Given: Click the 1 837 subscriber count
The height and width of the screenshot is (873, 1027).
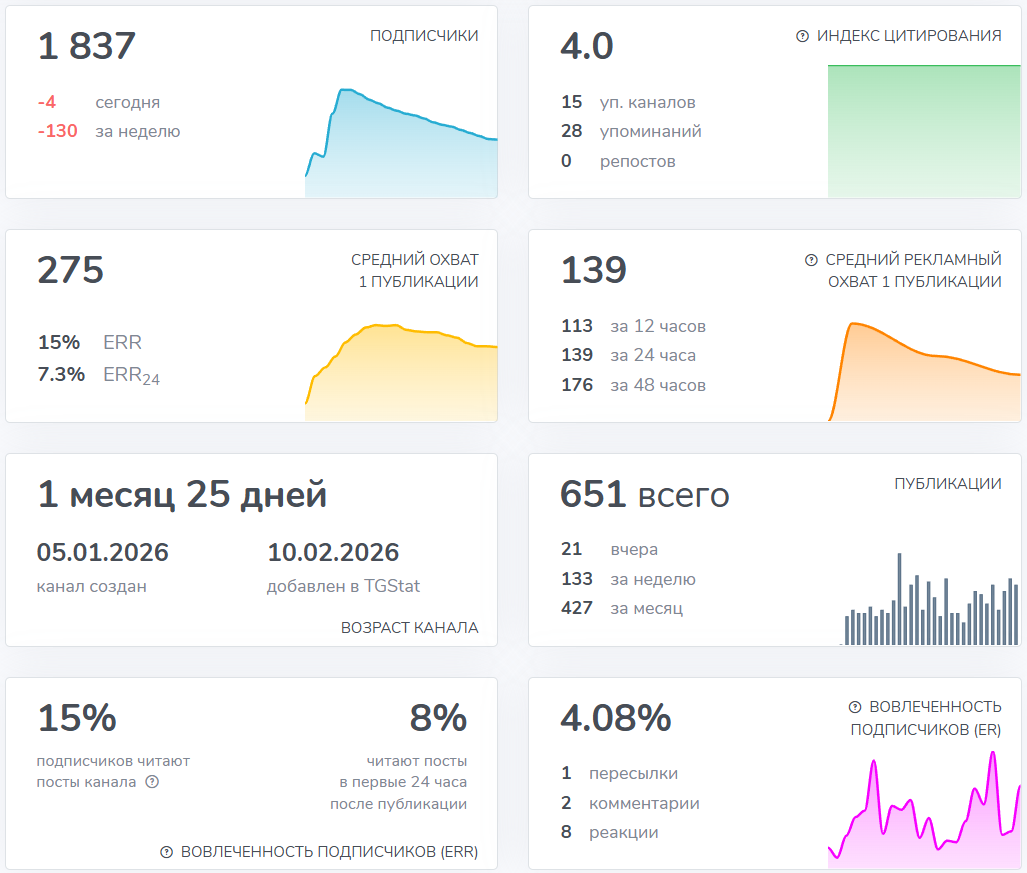Looking at the screenshot, I should click(x=87, y=46).
